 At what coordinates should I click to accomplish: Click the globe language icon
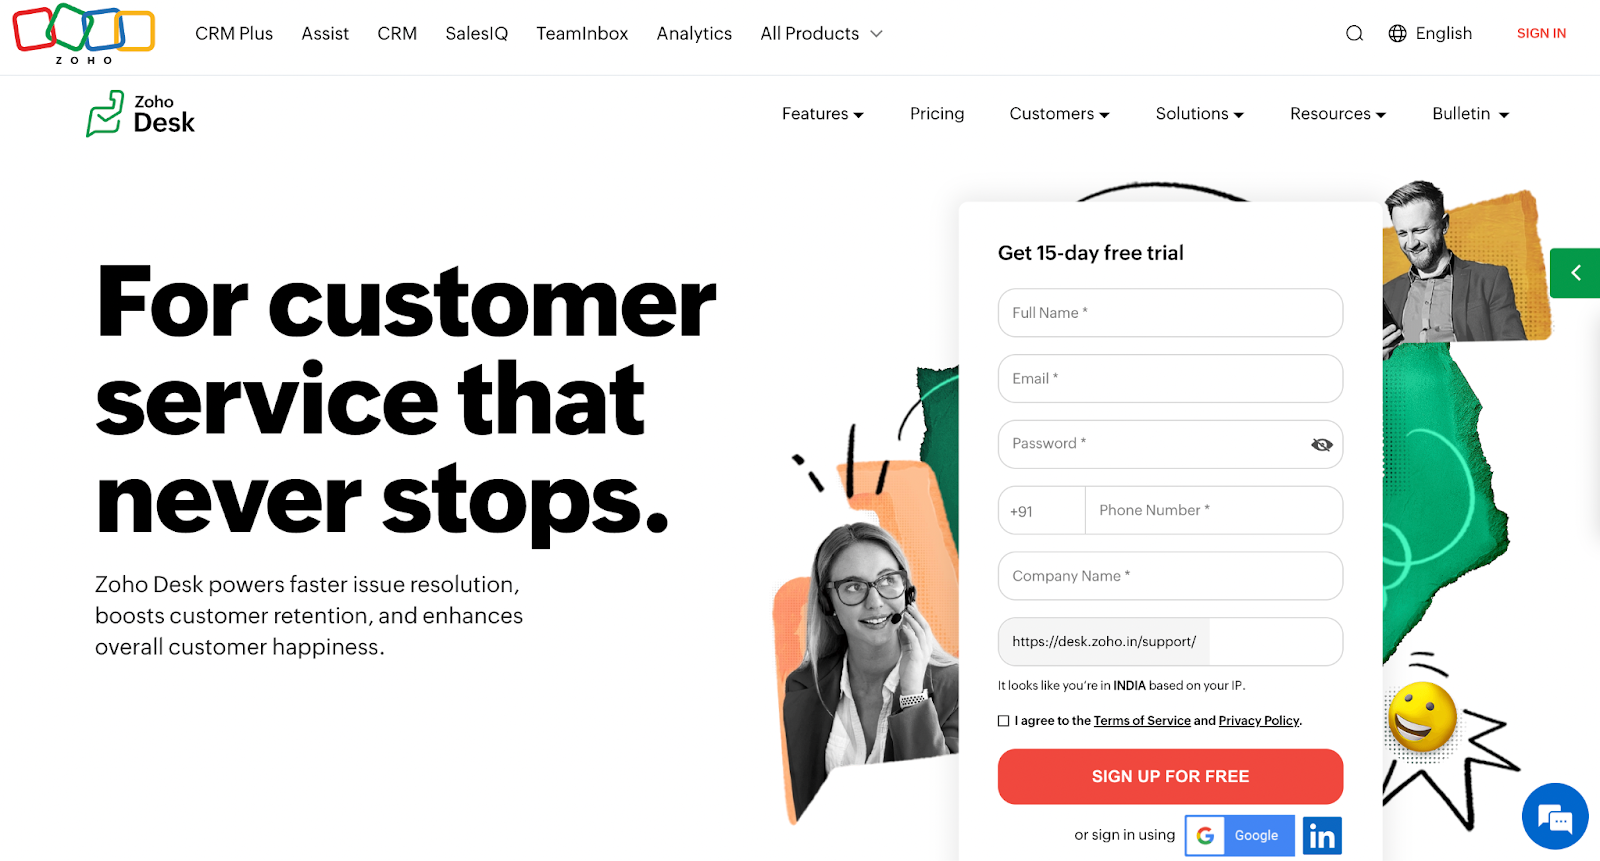[1397, 34]
